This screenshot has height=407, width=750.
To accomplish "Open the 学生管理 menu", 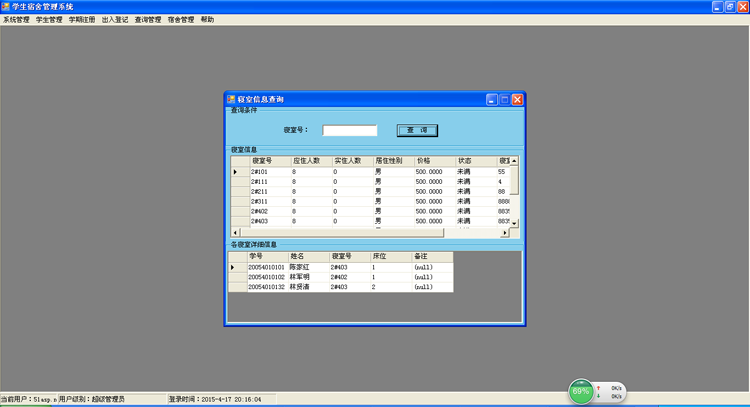I will point(48,19).
